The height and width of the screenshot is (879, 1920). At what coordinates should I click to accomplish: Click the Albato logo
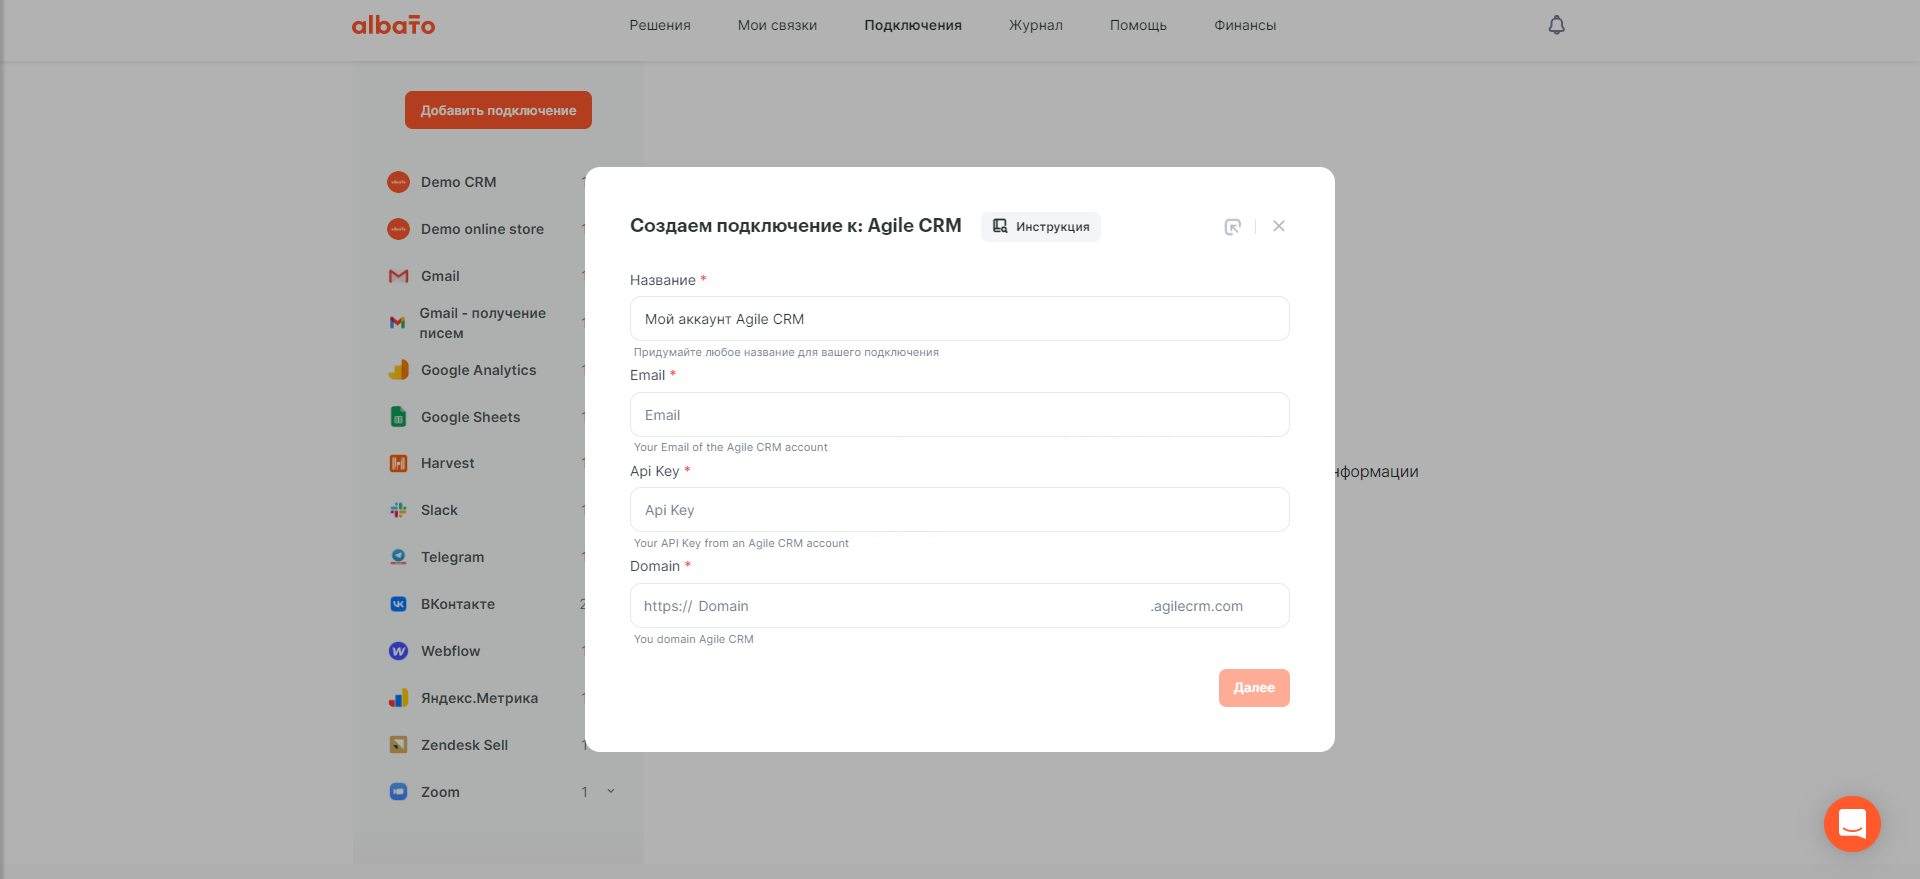393,25
